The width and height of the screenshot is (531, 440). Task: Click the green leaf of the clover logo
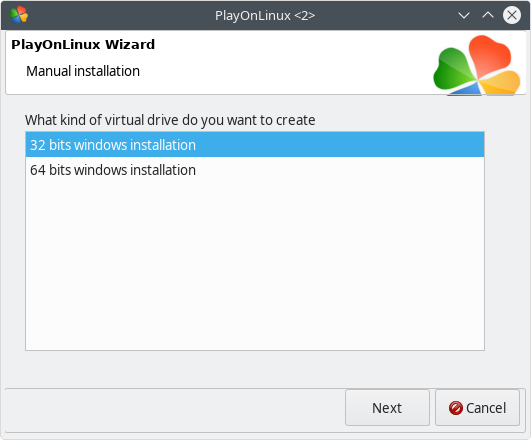click(x=452, y=69)
